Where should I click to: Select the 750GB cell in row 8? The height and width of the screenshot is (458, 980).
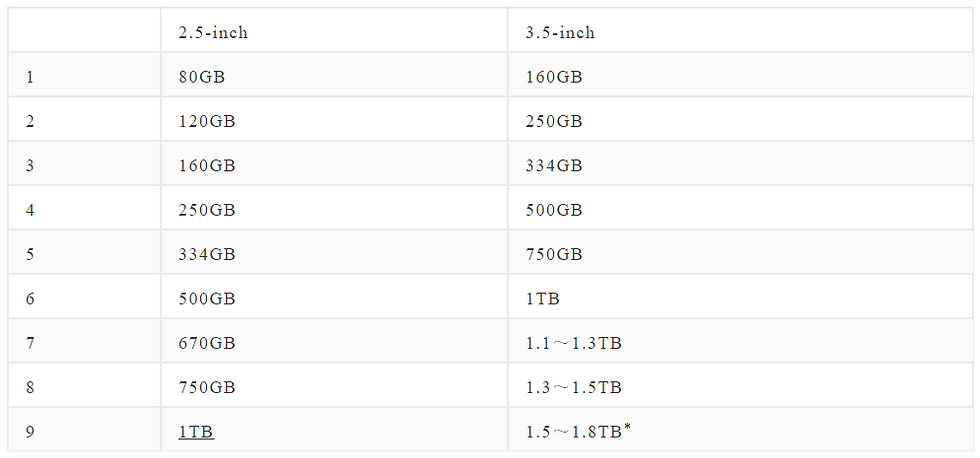(x=334, y=386)
